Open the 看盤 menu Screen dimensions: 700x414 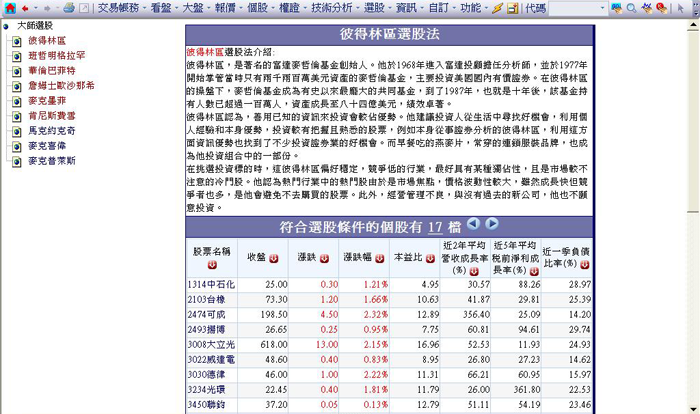[x=161, y=8]
